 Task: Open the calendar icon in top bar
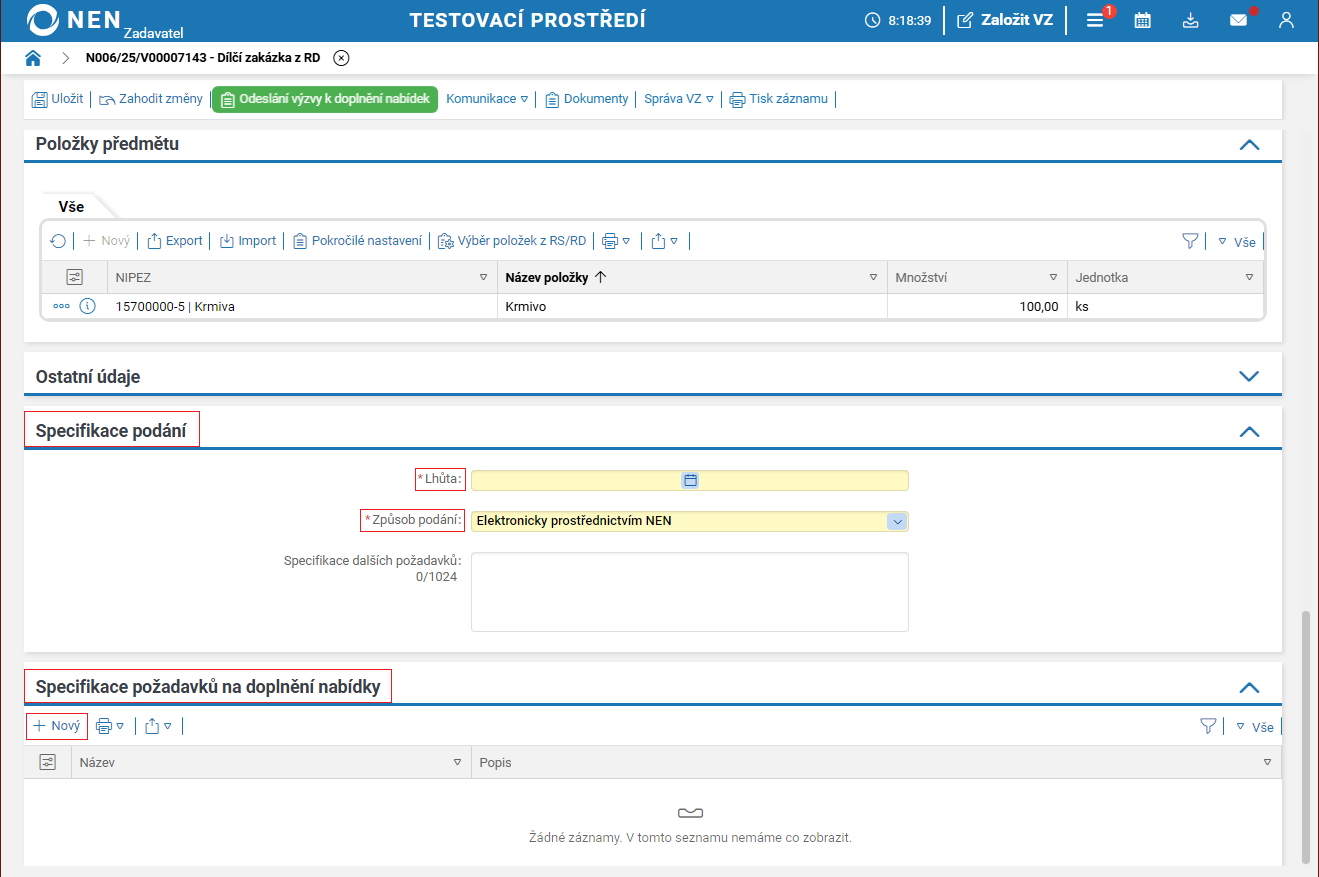click(x=1142, y=20)
